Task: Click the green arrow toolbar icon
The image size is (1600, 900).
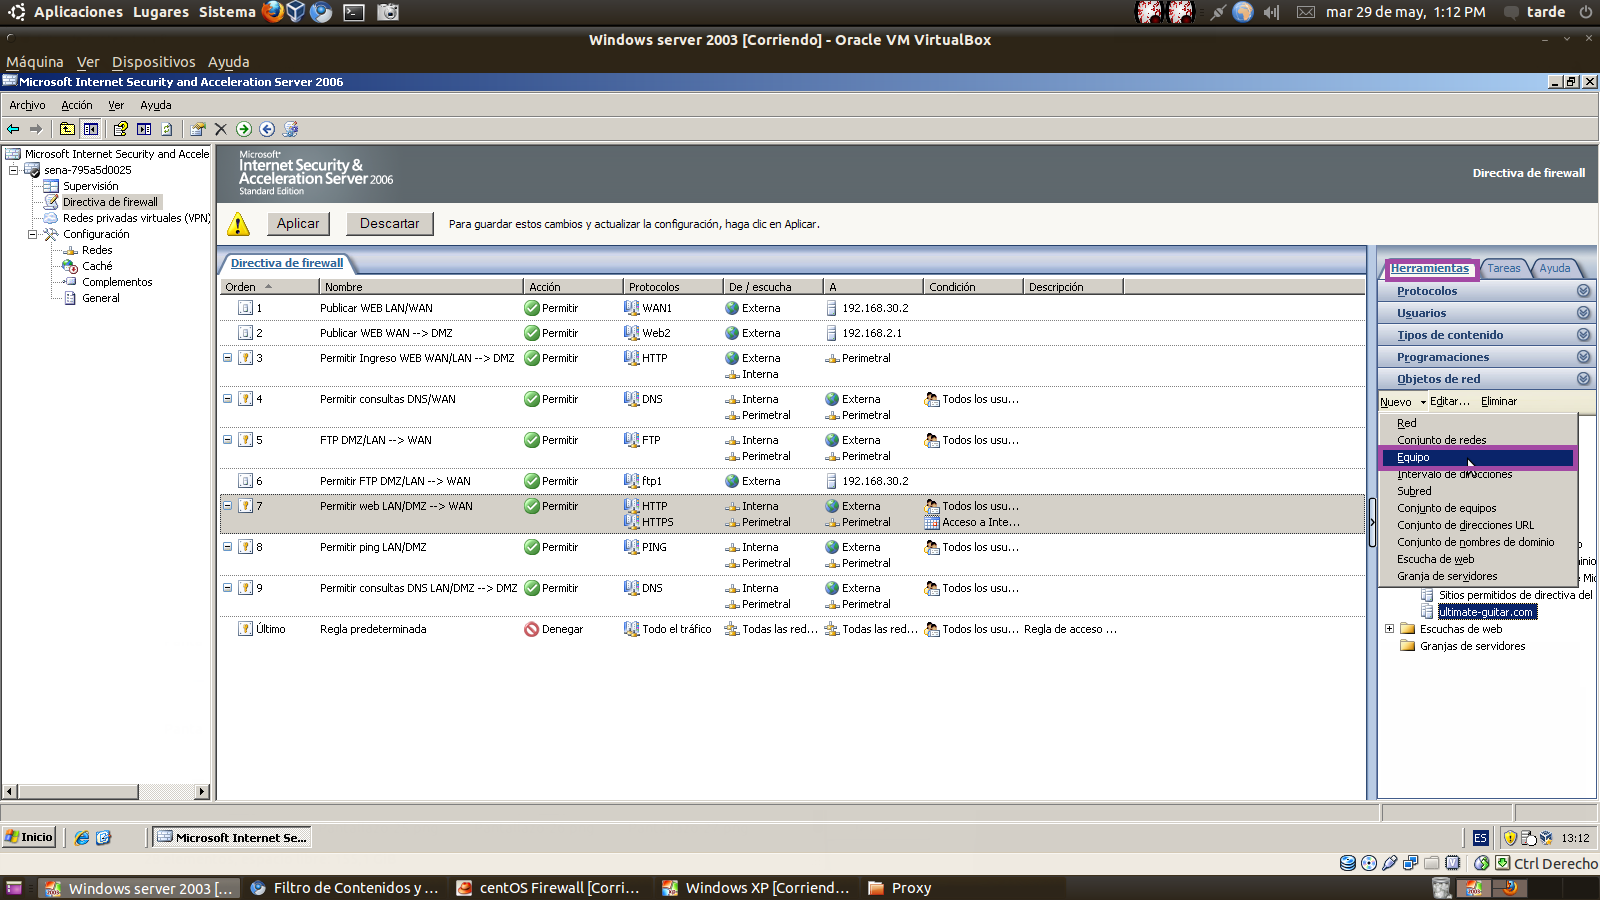Action: point(244,129)
